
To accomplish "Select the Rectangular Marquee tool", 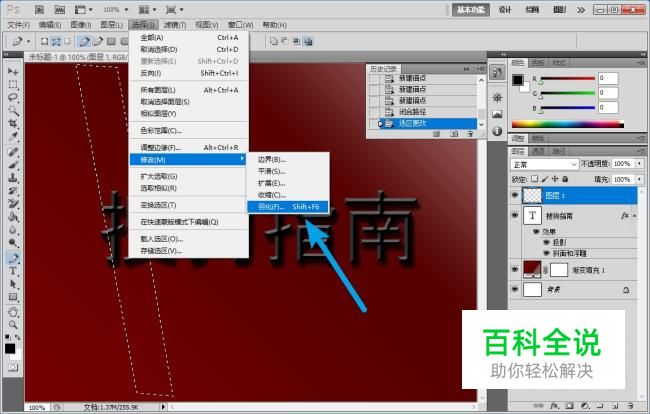I will 13,85.
